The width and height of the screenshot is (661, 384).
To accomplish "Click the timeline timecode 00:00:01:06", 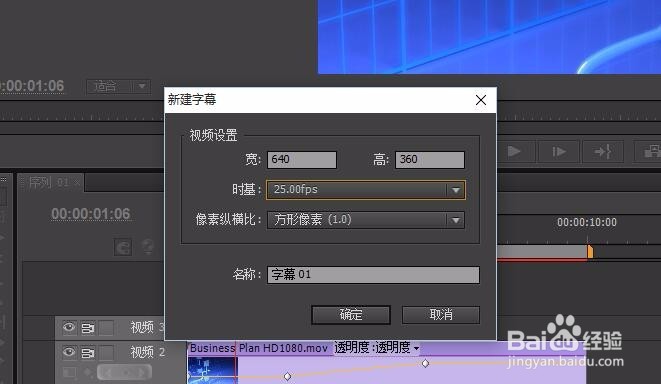I will tap(91, 214).
